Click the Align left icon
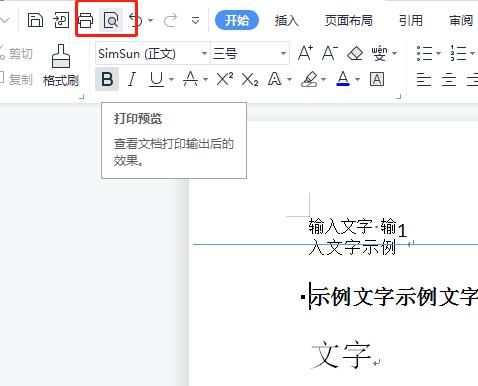Screen dimensions: 478x386 424,80
